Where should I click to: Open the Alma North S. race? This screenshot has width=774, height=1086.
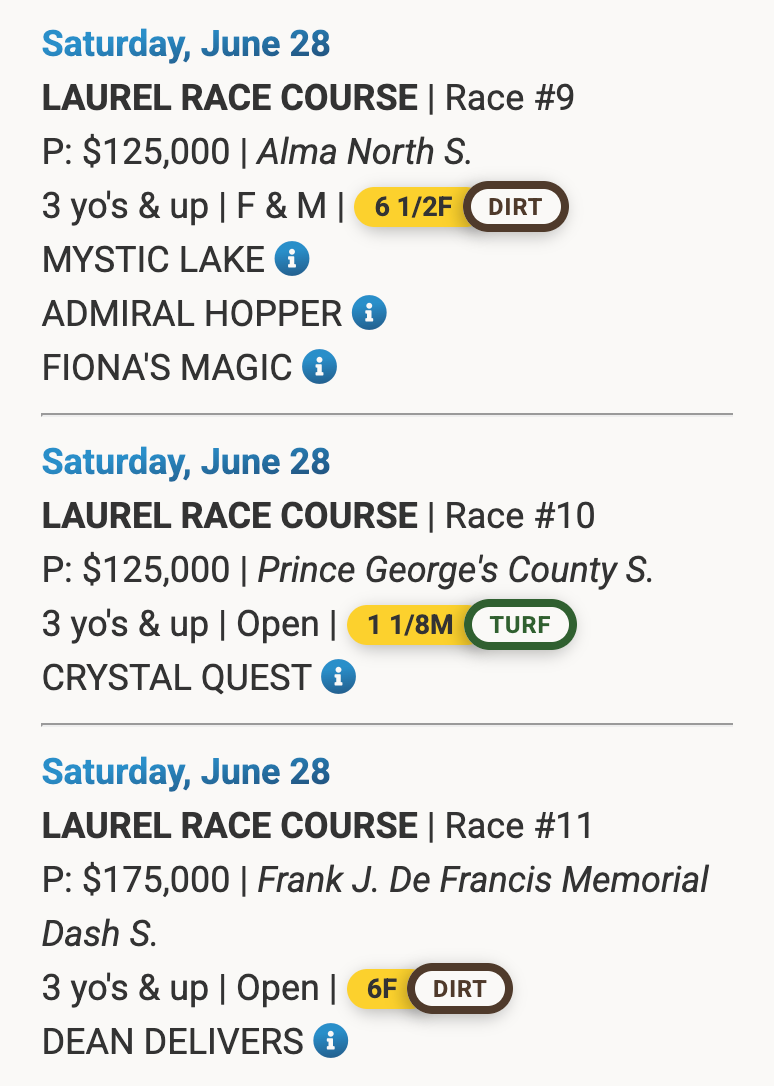[x=364, y=152]
